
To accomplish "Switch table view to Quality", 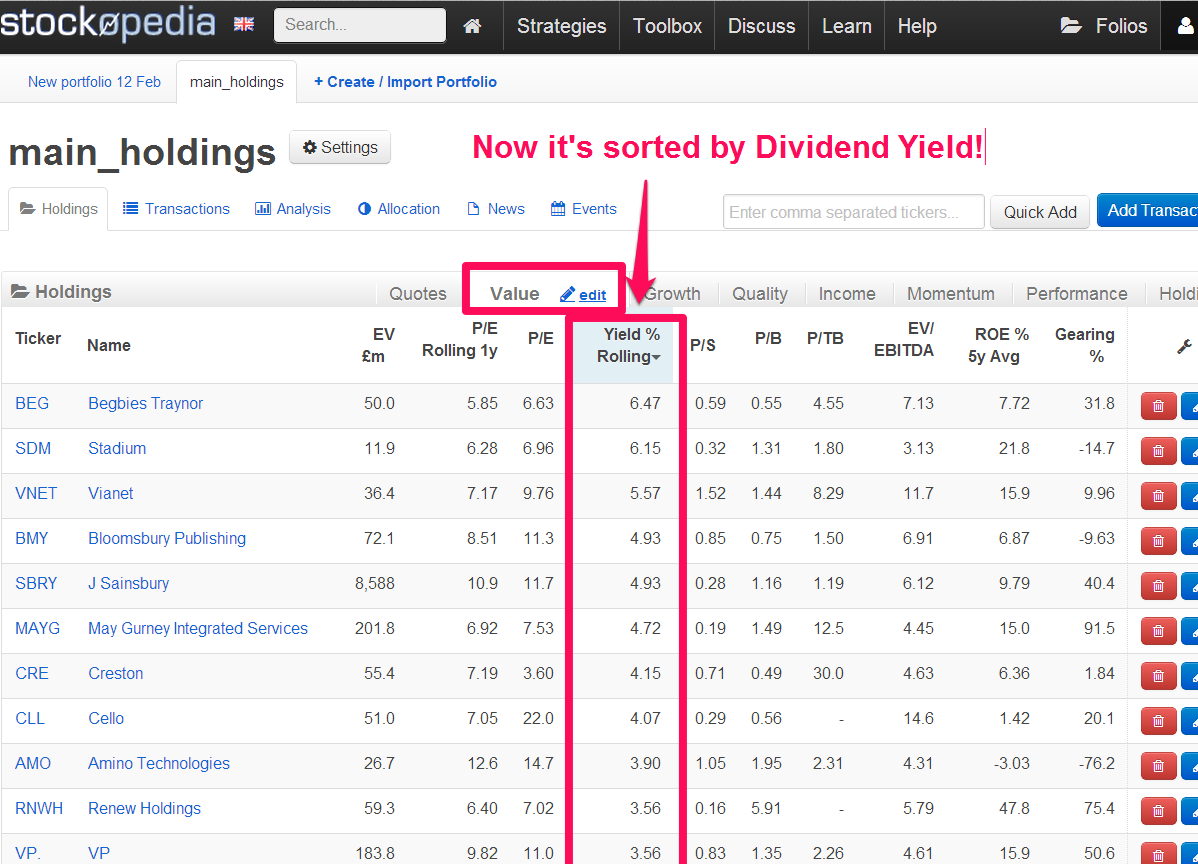I will click(759, 294).
